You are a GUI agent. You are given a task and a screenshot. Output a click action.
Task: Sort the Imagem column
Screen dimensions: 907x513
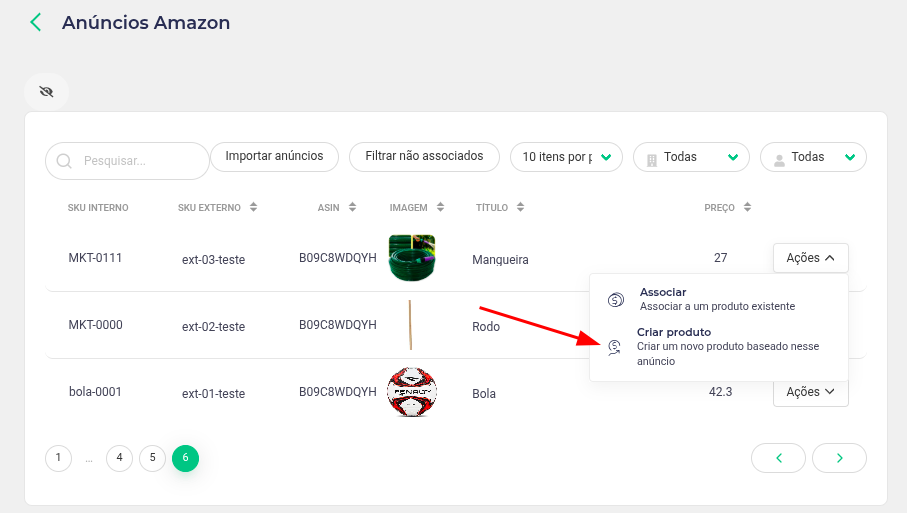click(441, 207)
